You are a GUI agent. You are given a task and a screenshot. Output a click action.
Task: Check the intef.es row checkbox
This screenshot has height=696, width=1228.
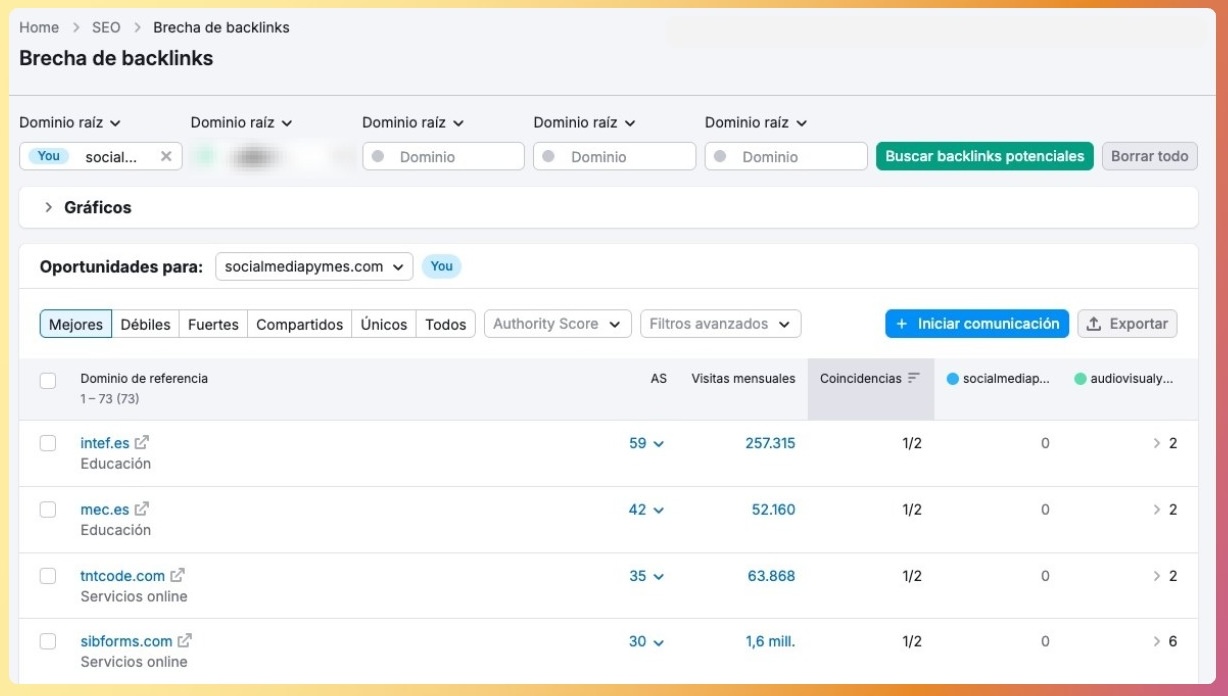[x=48, y=443]
